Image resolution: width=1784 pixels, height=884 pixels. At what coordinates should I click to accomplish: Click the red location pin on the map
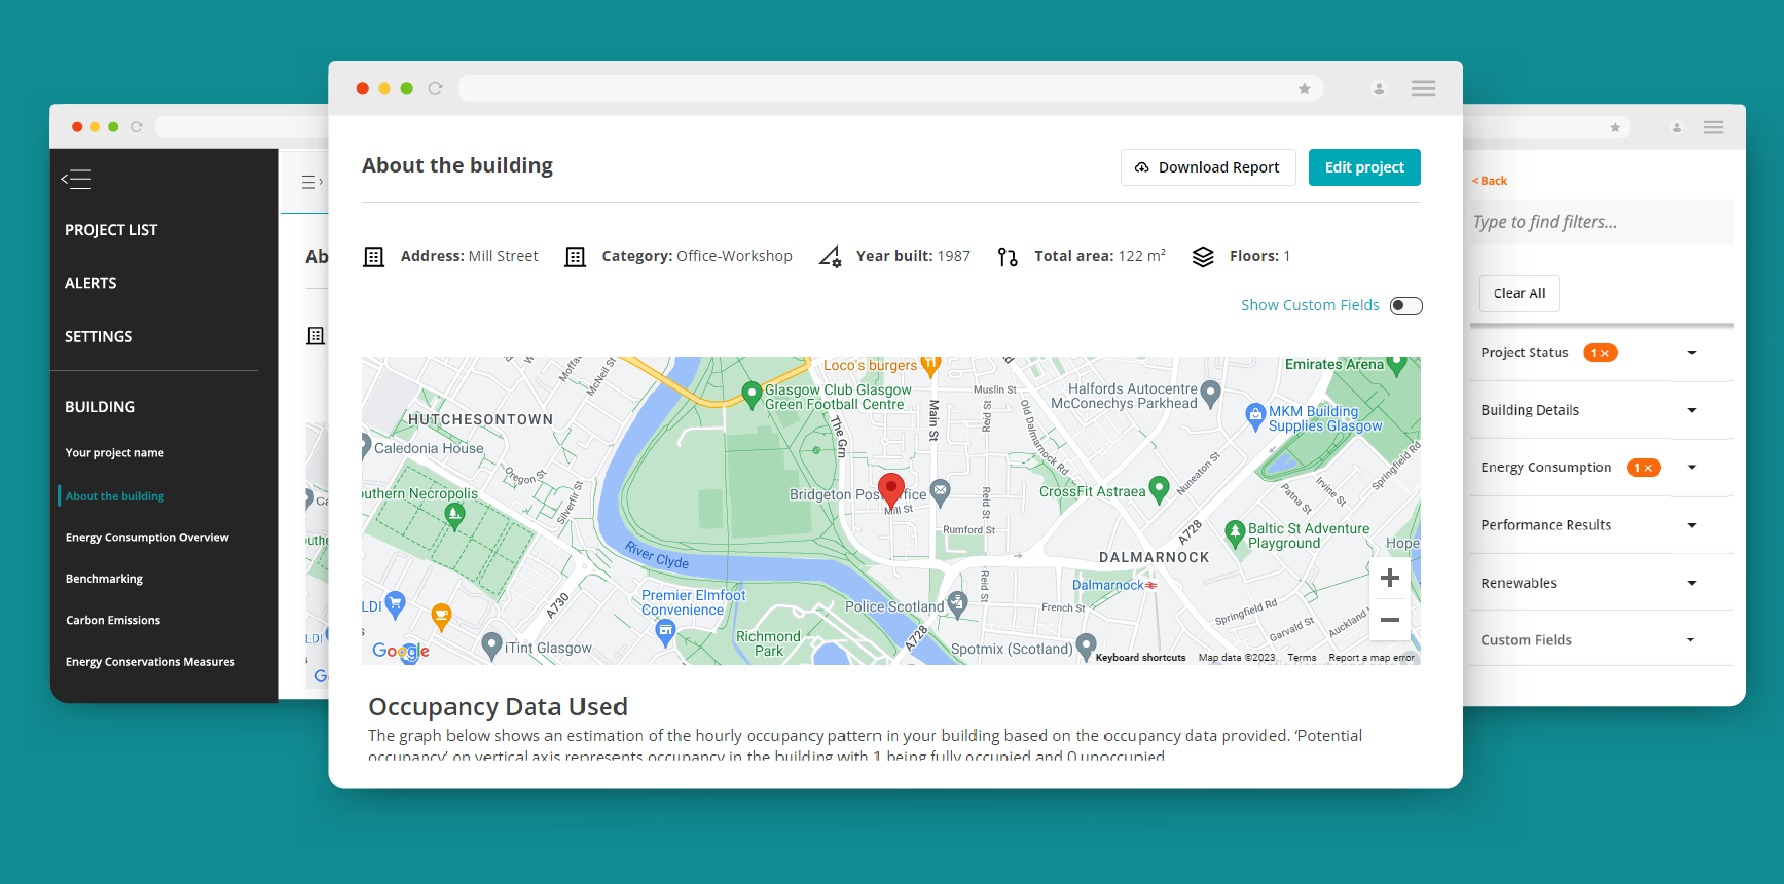pos(891,490)
